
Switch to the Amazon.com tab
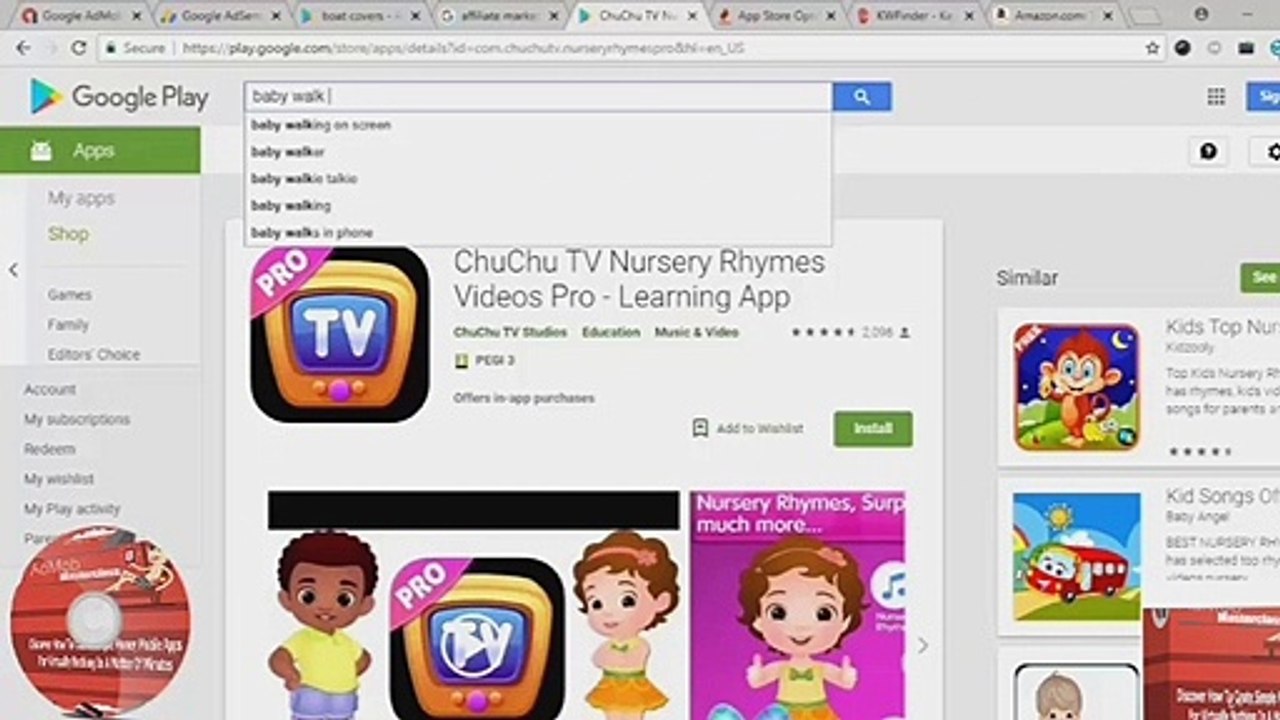coord(1053,16)
